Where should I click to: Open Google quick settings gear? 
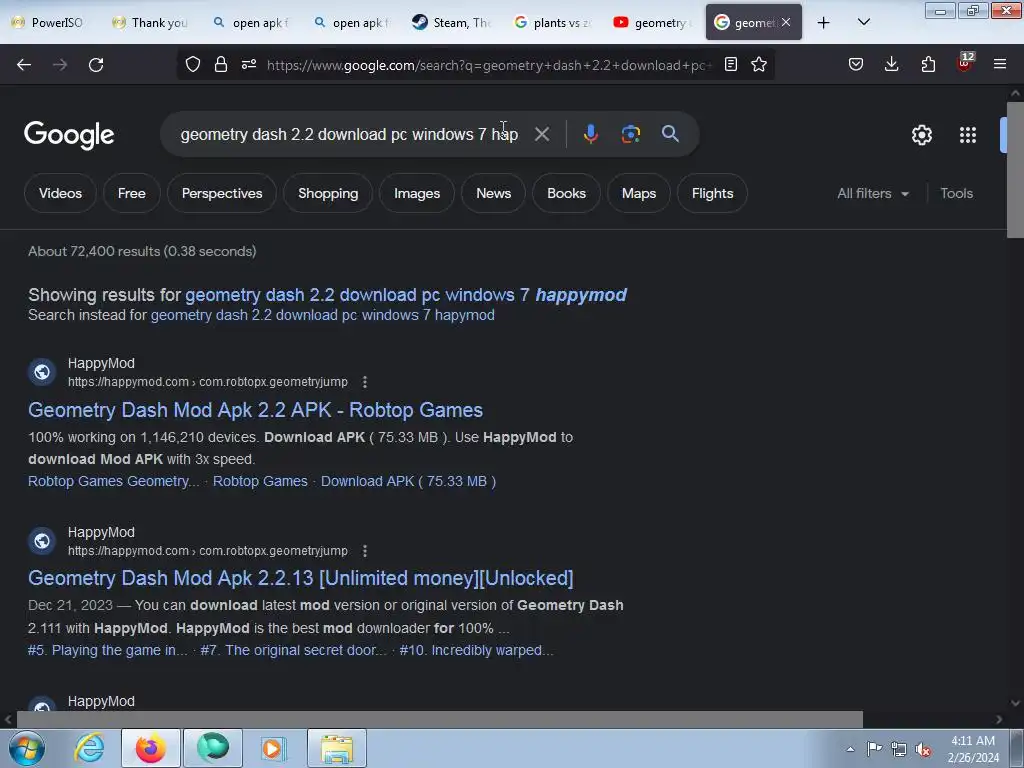click(x=921, y=135)
